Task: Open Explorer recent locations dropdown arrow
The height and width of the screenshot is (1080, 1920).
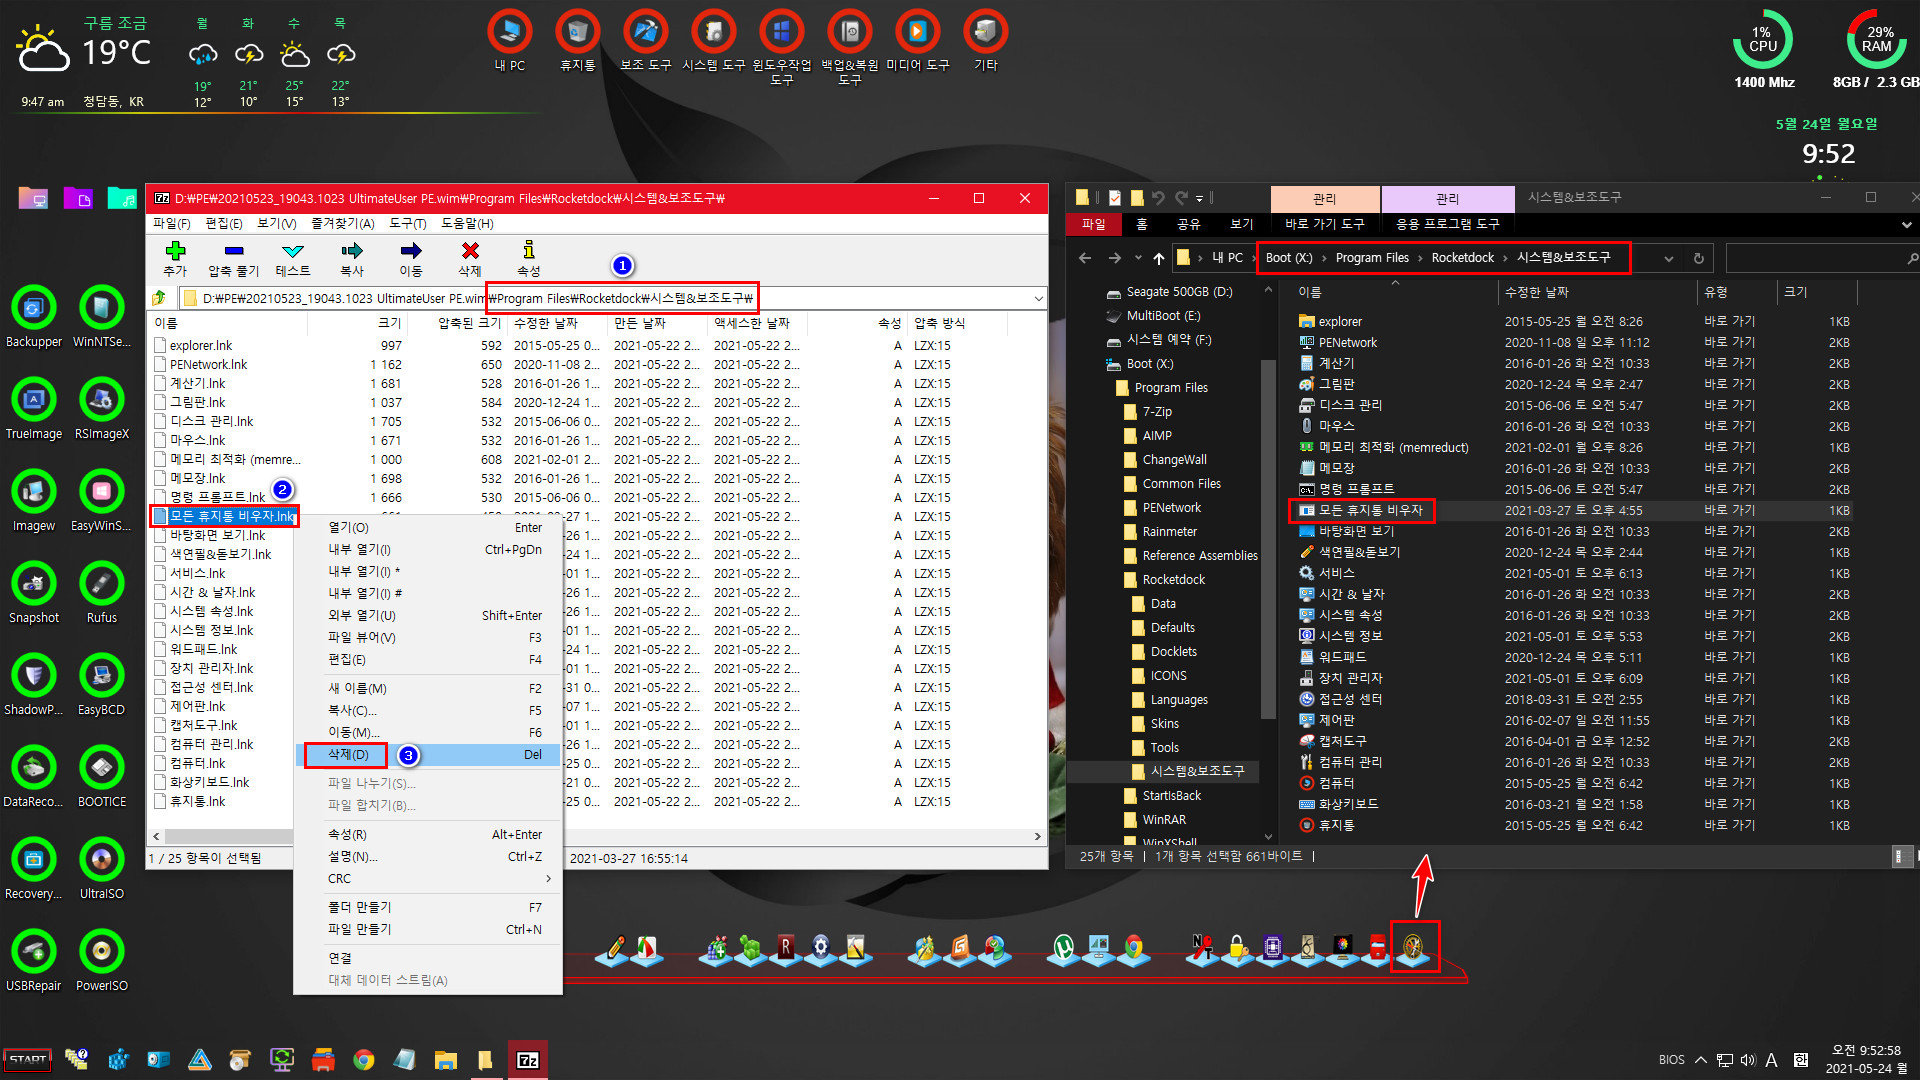Action: (1138, 258)
